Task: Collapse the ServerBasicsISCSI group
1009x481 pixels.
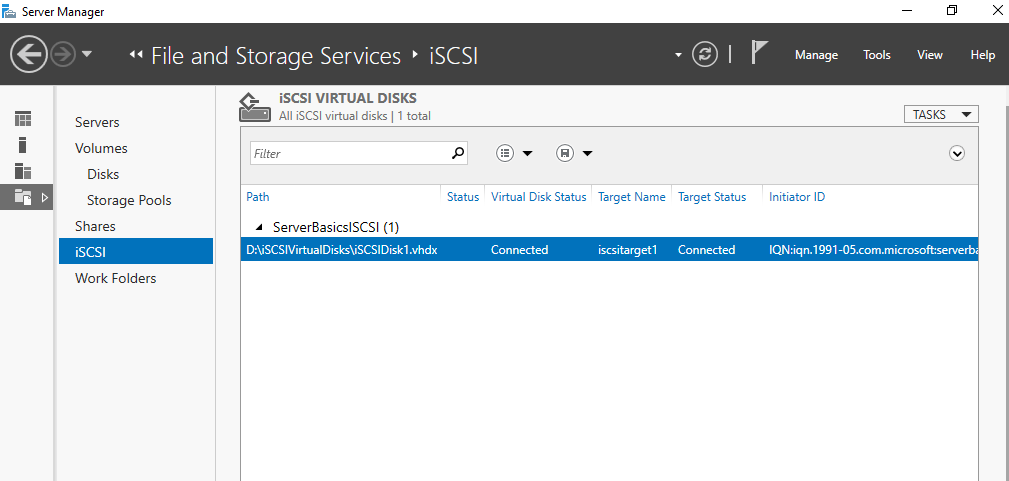Action: pyautogui.click(x=259, y=227)
